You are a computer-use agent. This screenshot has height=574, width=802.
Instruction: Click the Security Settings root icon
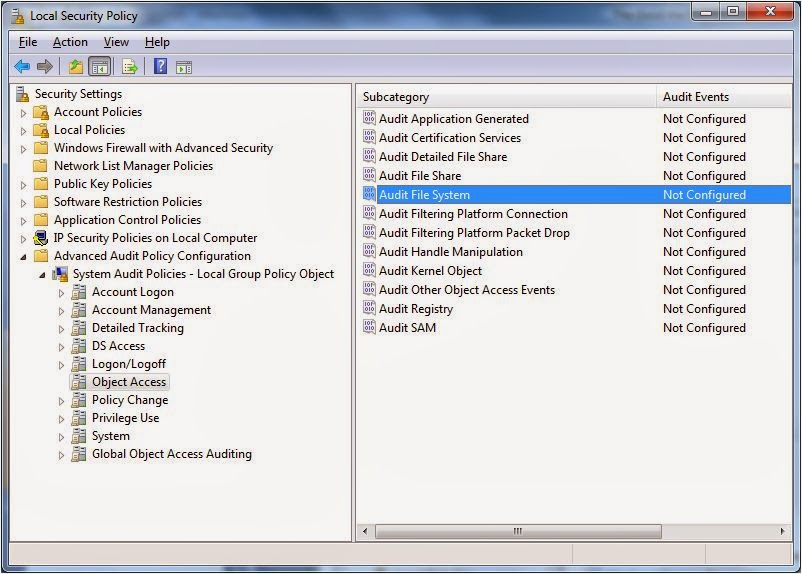[23, 94]
